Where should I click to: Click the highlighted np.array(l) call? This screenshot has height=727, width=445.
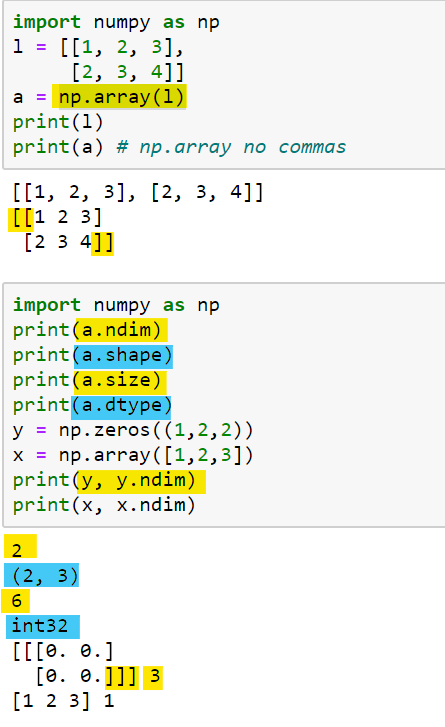point(119,97)
